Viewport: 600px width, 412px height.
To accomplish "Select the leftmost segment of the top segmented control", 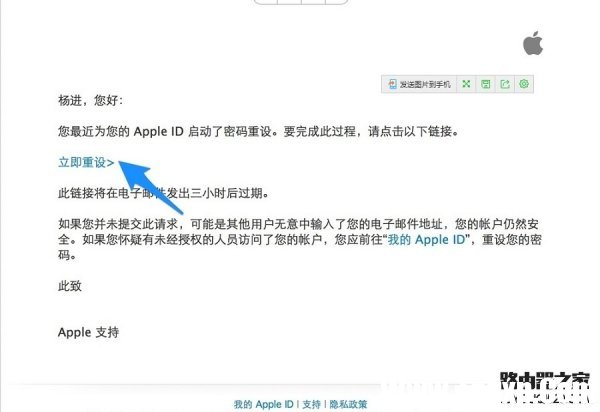I will (266, 2).
